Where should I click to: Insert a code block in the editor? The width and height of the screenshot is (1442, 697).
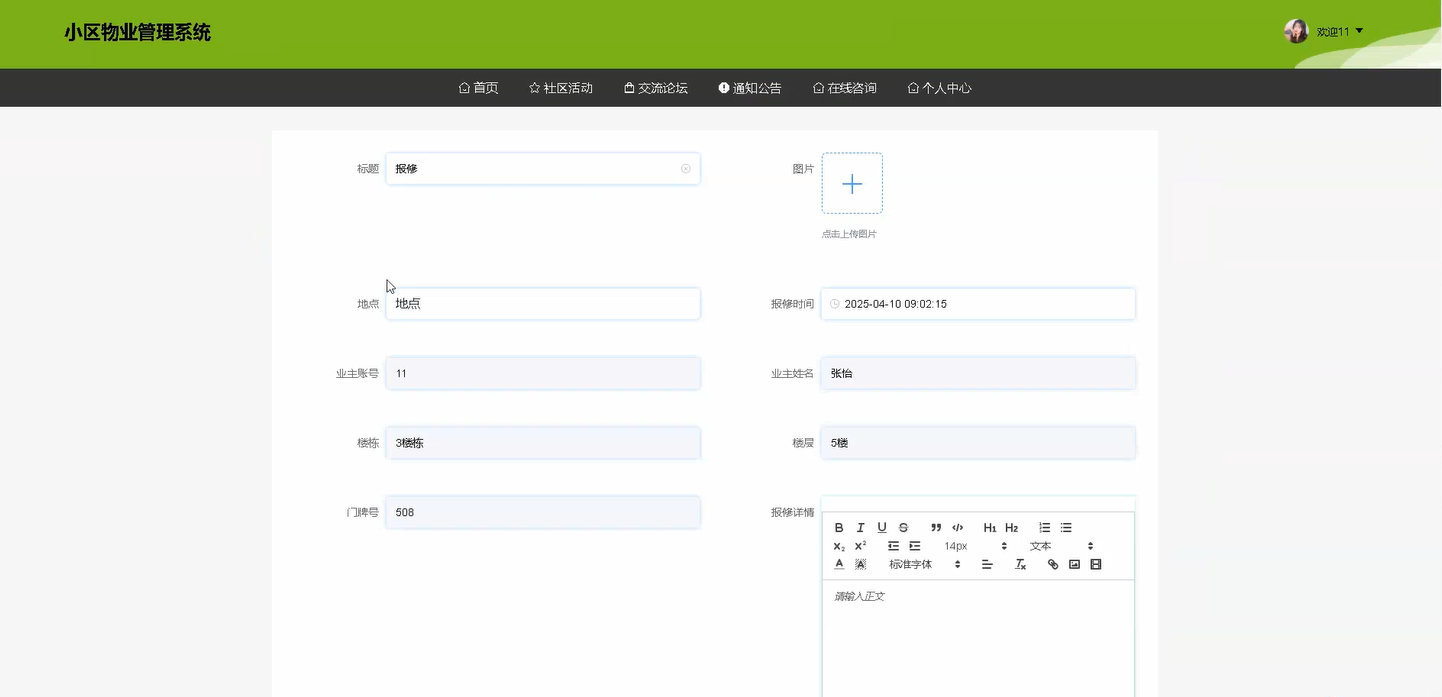click(958, 527)
